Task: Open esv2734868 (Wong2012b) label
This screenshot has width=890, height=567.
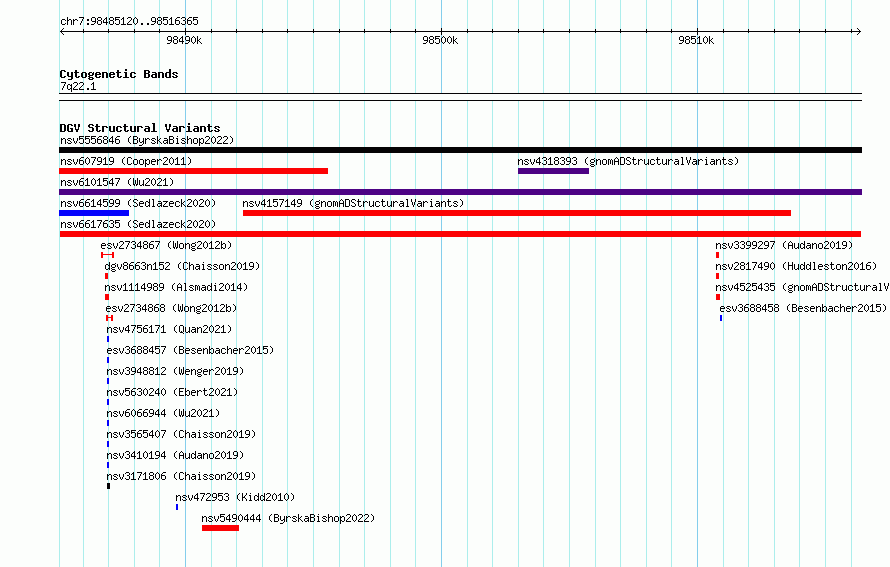Action: pos(171,308)
